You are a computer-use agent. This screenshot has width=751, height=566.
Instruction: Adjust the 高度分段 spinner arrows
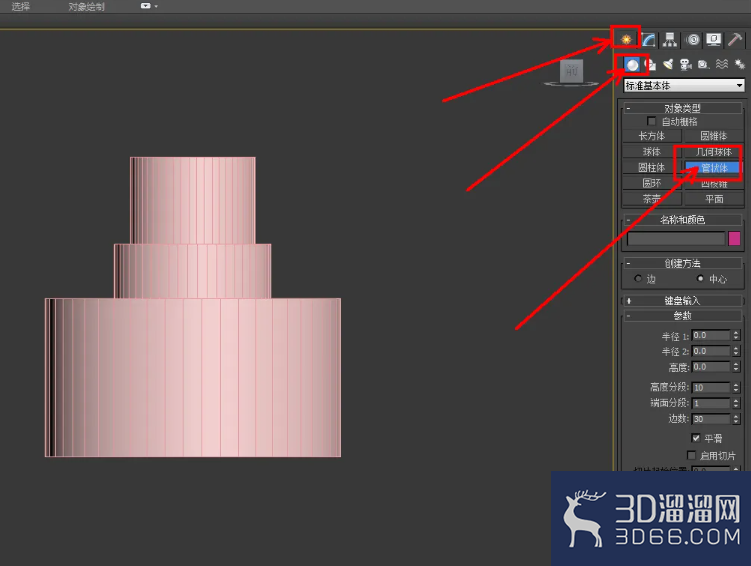click(x=736, y=387)
